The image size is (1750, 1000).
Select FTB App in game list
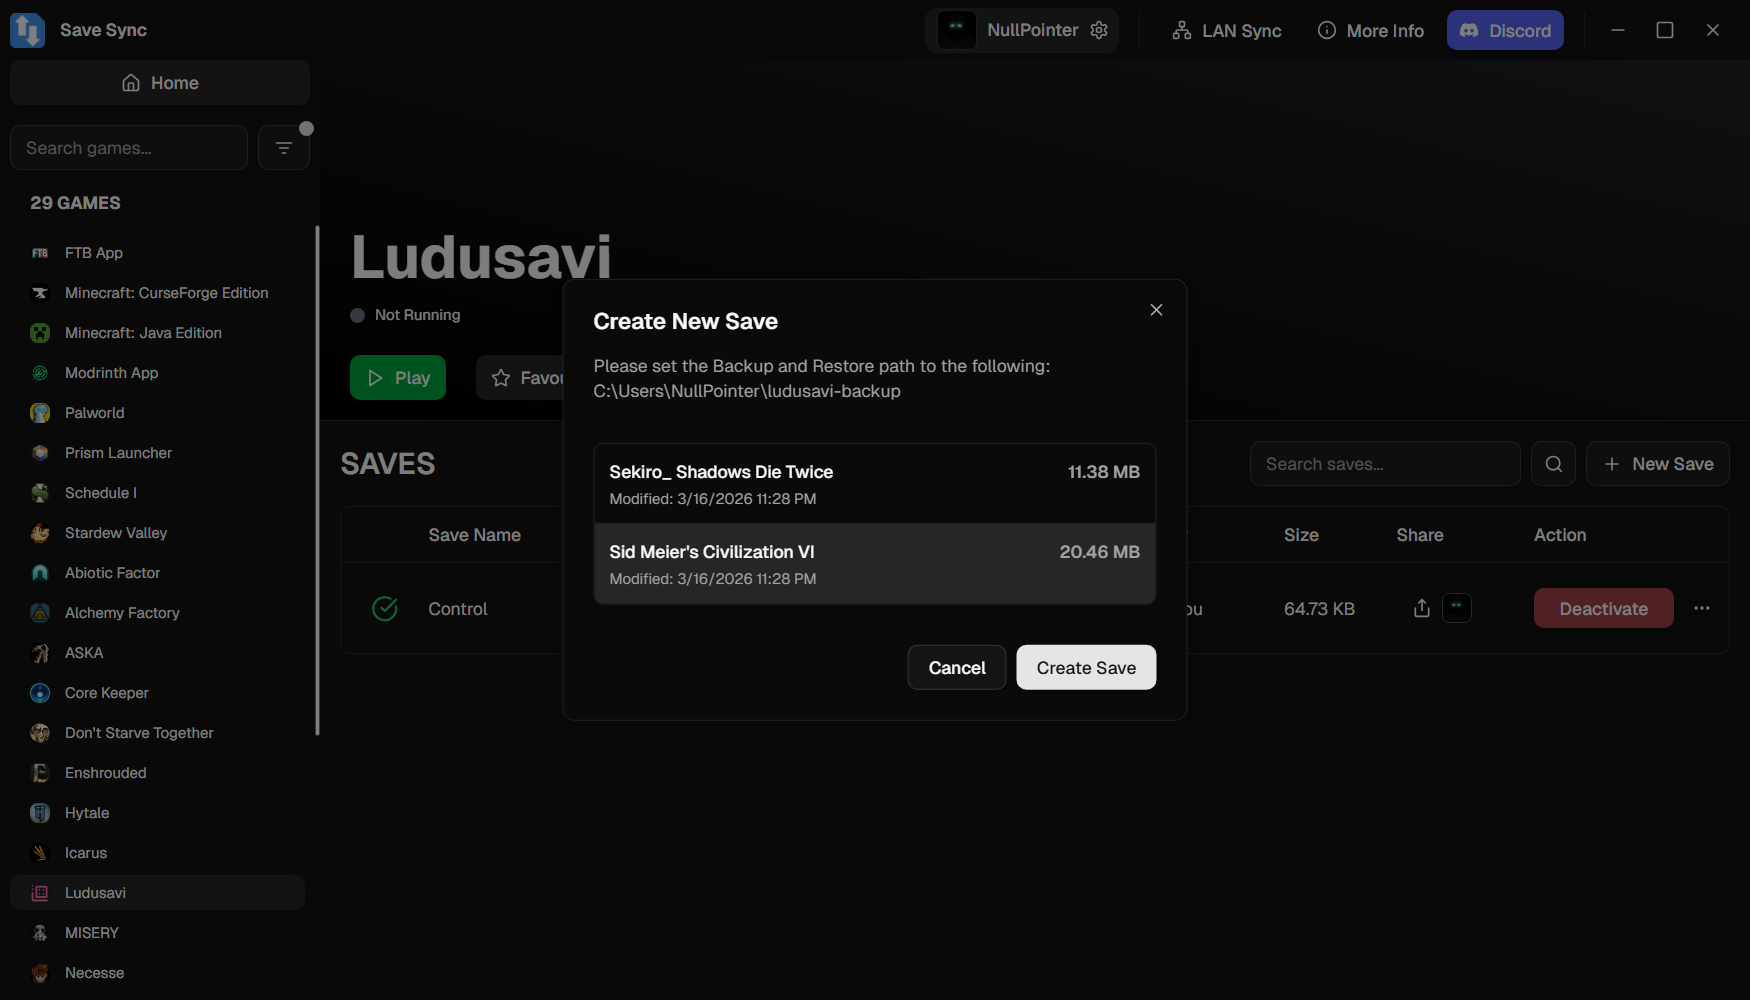(157, 253)
